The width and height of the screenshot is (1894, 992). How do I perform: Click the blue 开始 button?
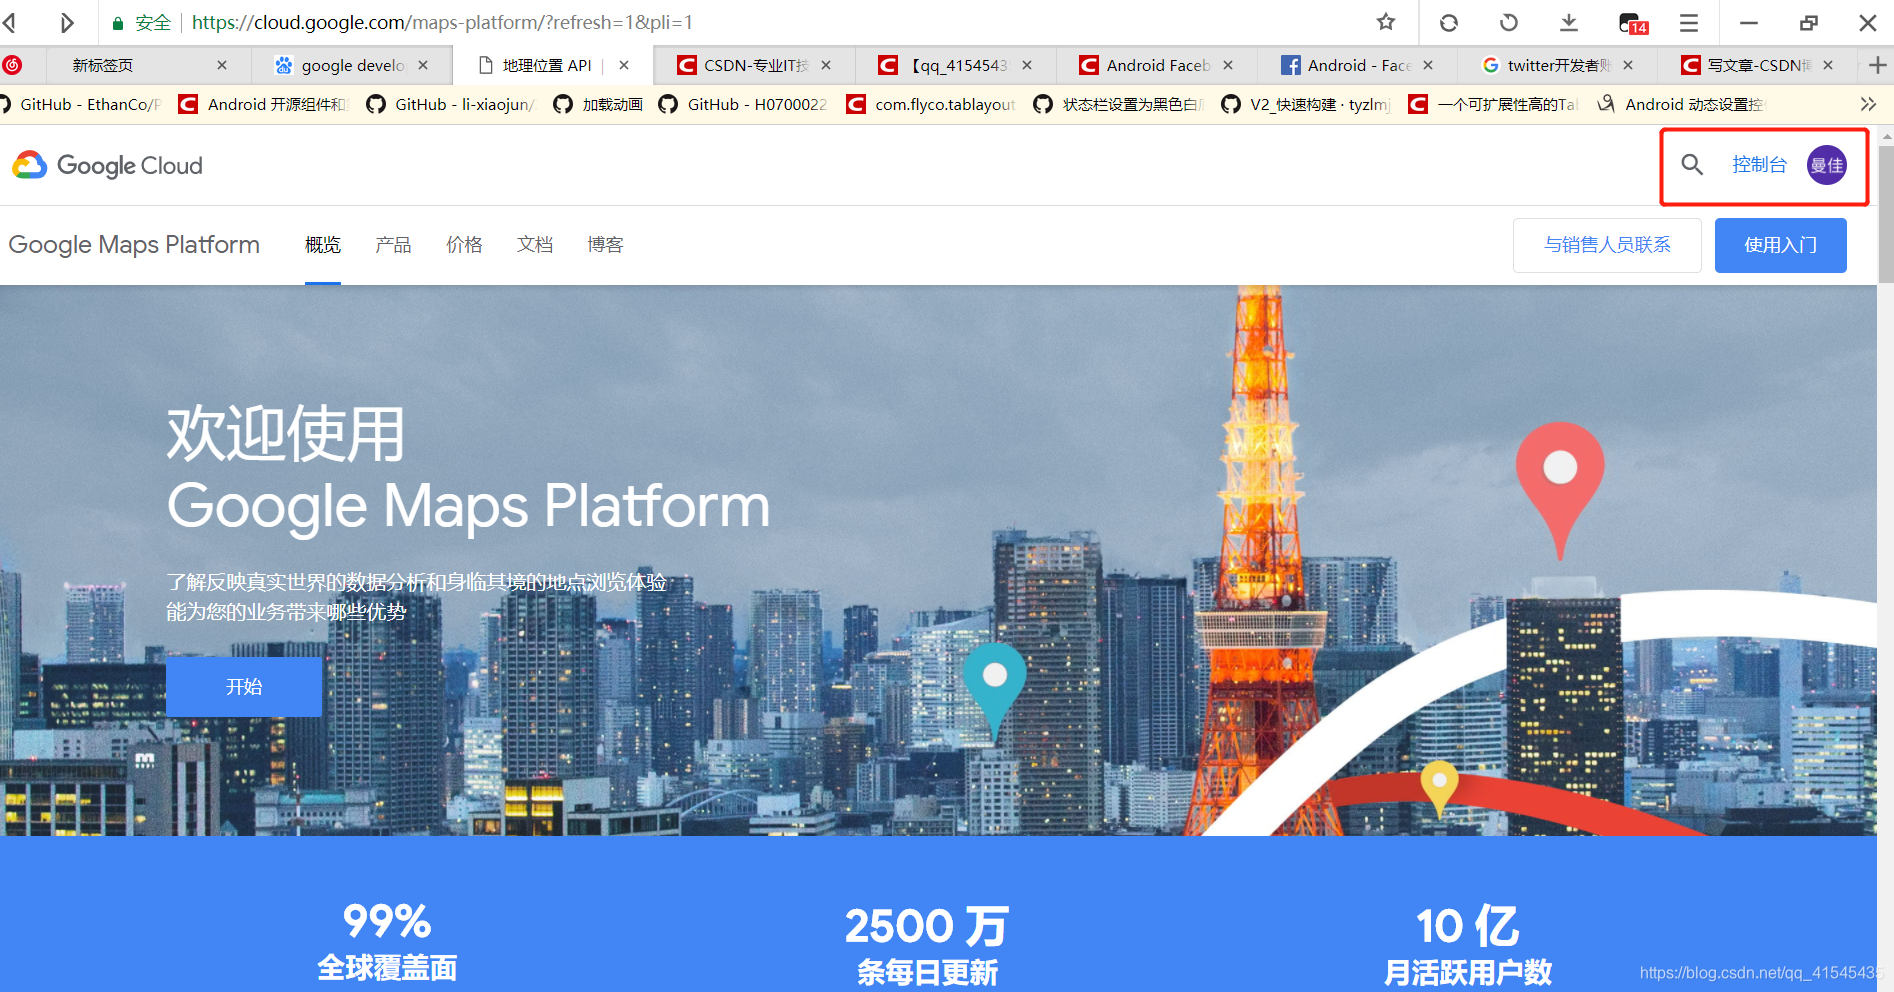click(x=244, y=687)
